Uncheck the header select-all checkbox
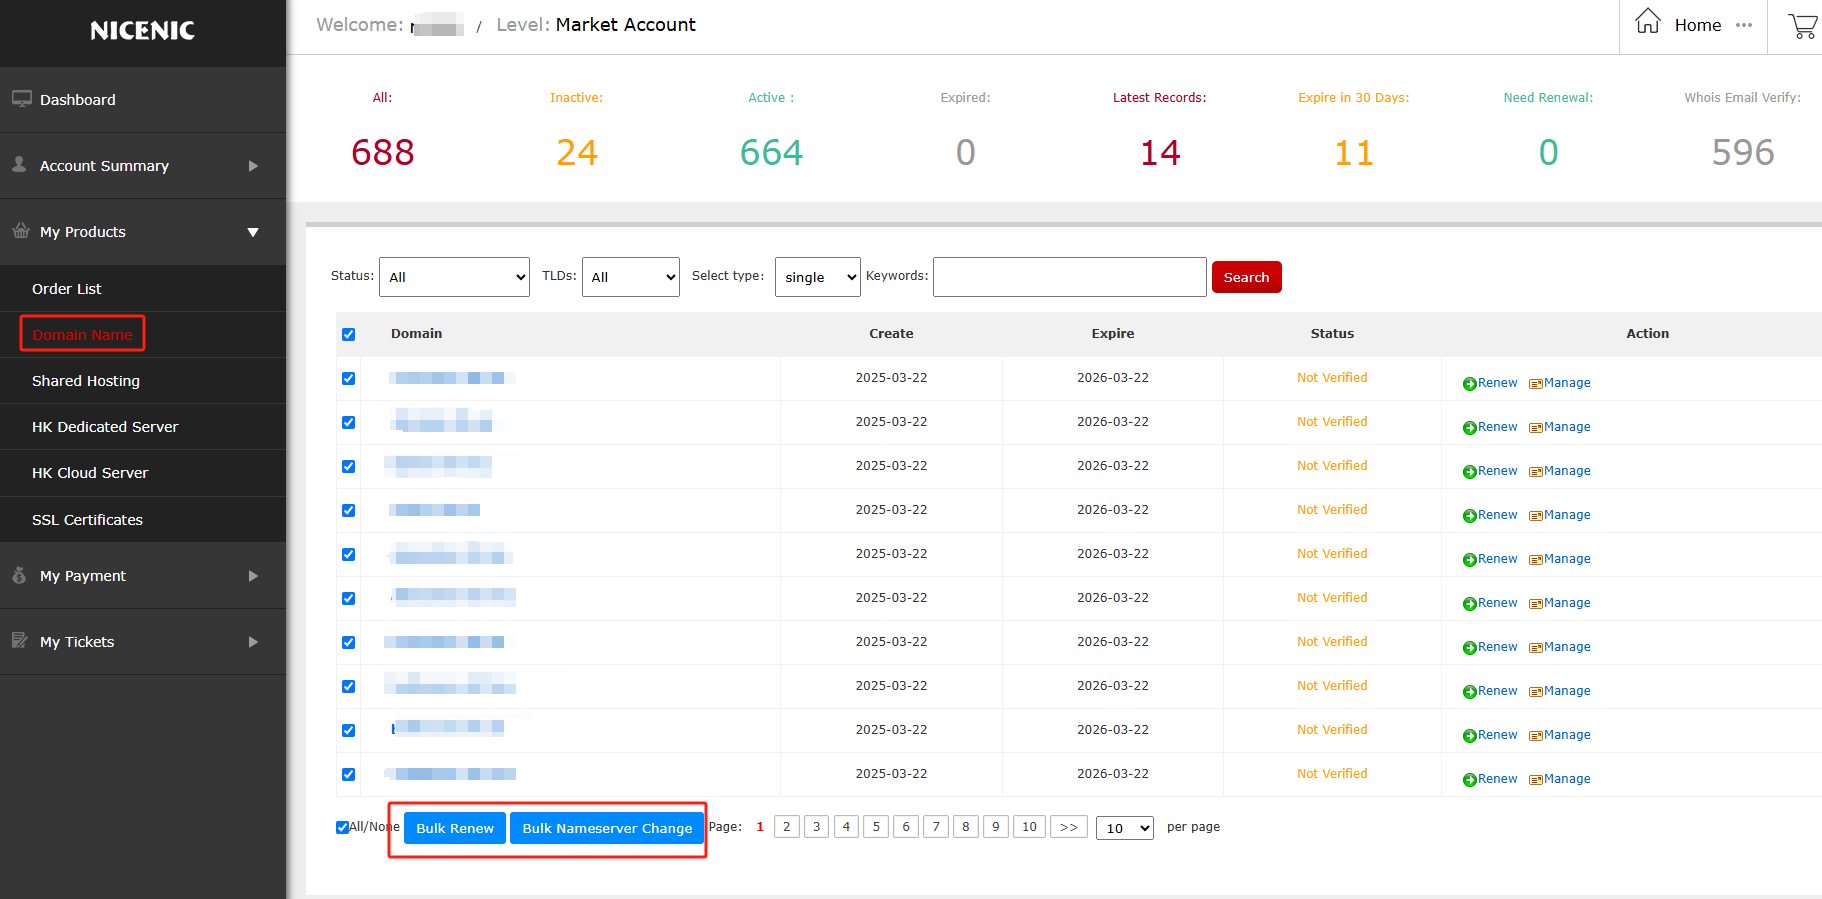1822x899 pixels. coord(348,334)
